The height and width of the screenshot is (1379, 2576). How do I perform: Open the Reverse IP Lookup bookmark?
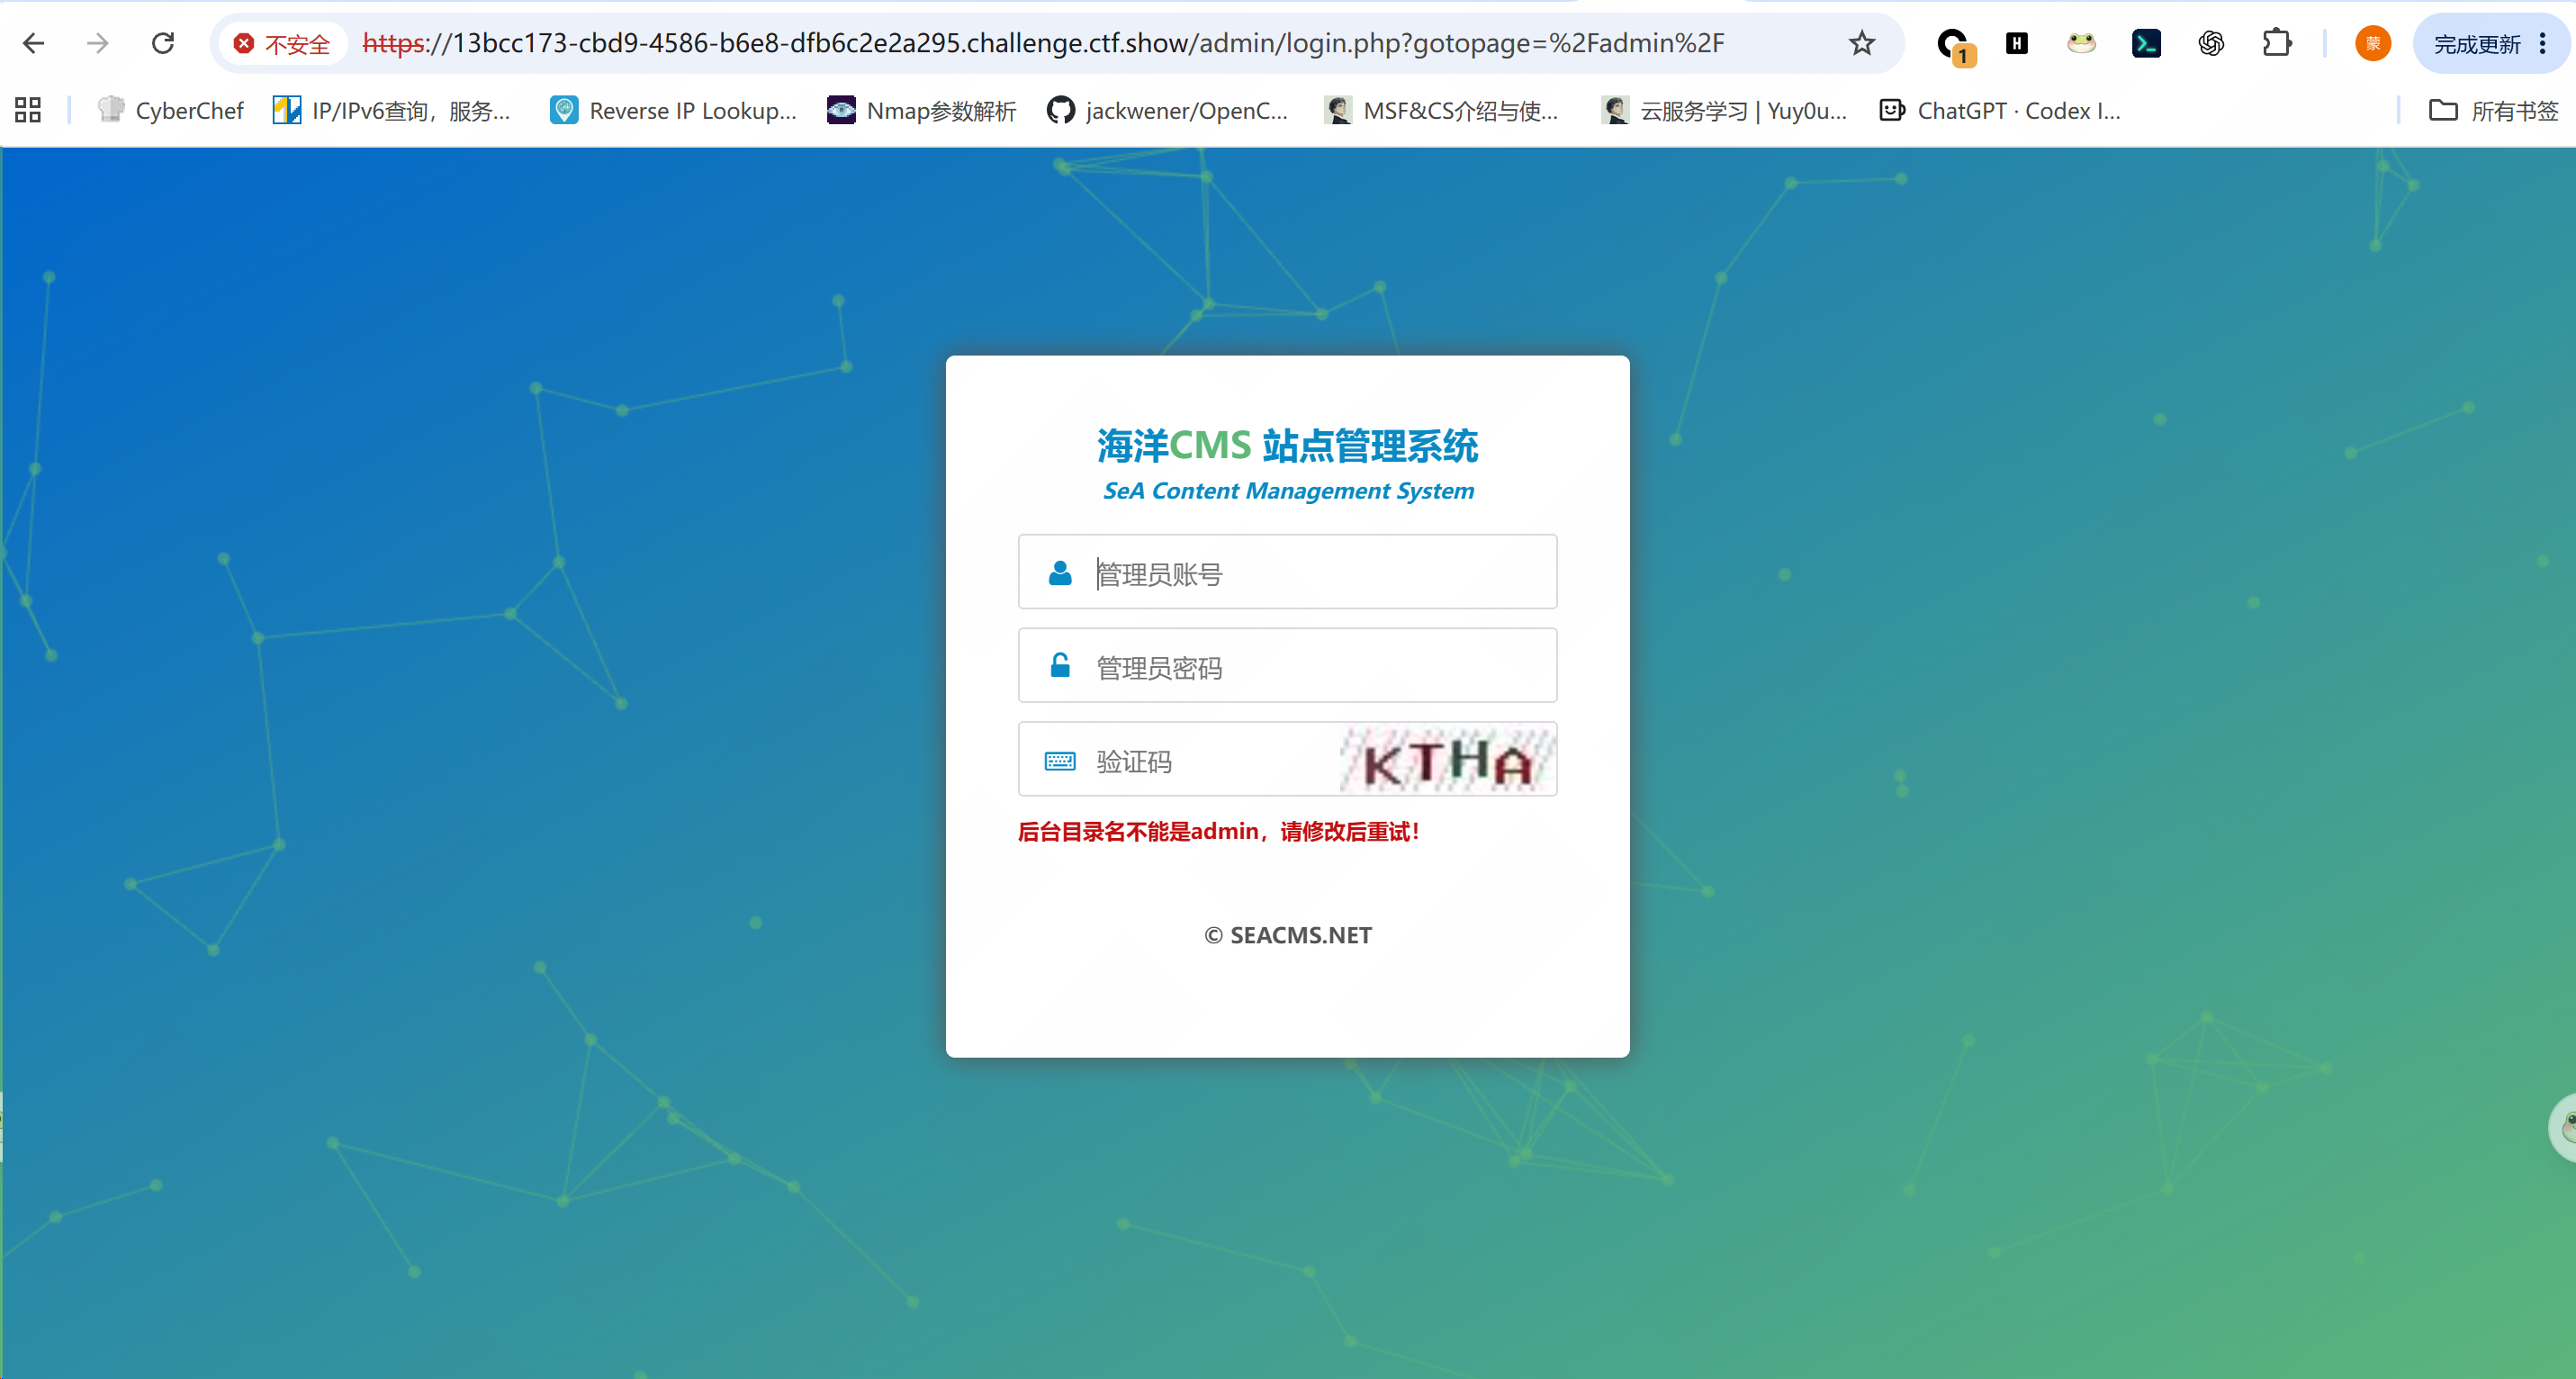click(x=674, y=110)
